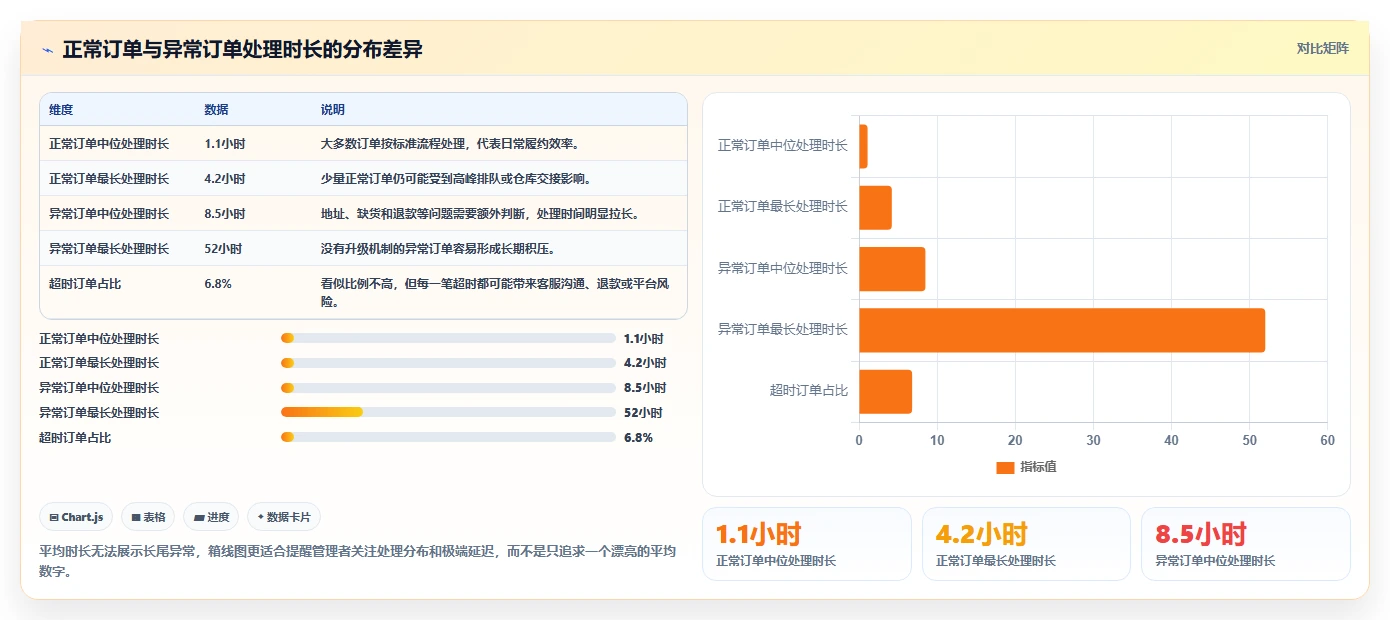Click the 6.8% value beside the progress bar
Screen dimensions: 1390x620
pos(638,438)
